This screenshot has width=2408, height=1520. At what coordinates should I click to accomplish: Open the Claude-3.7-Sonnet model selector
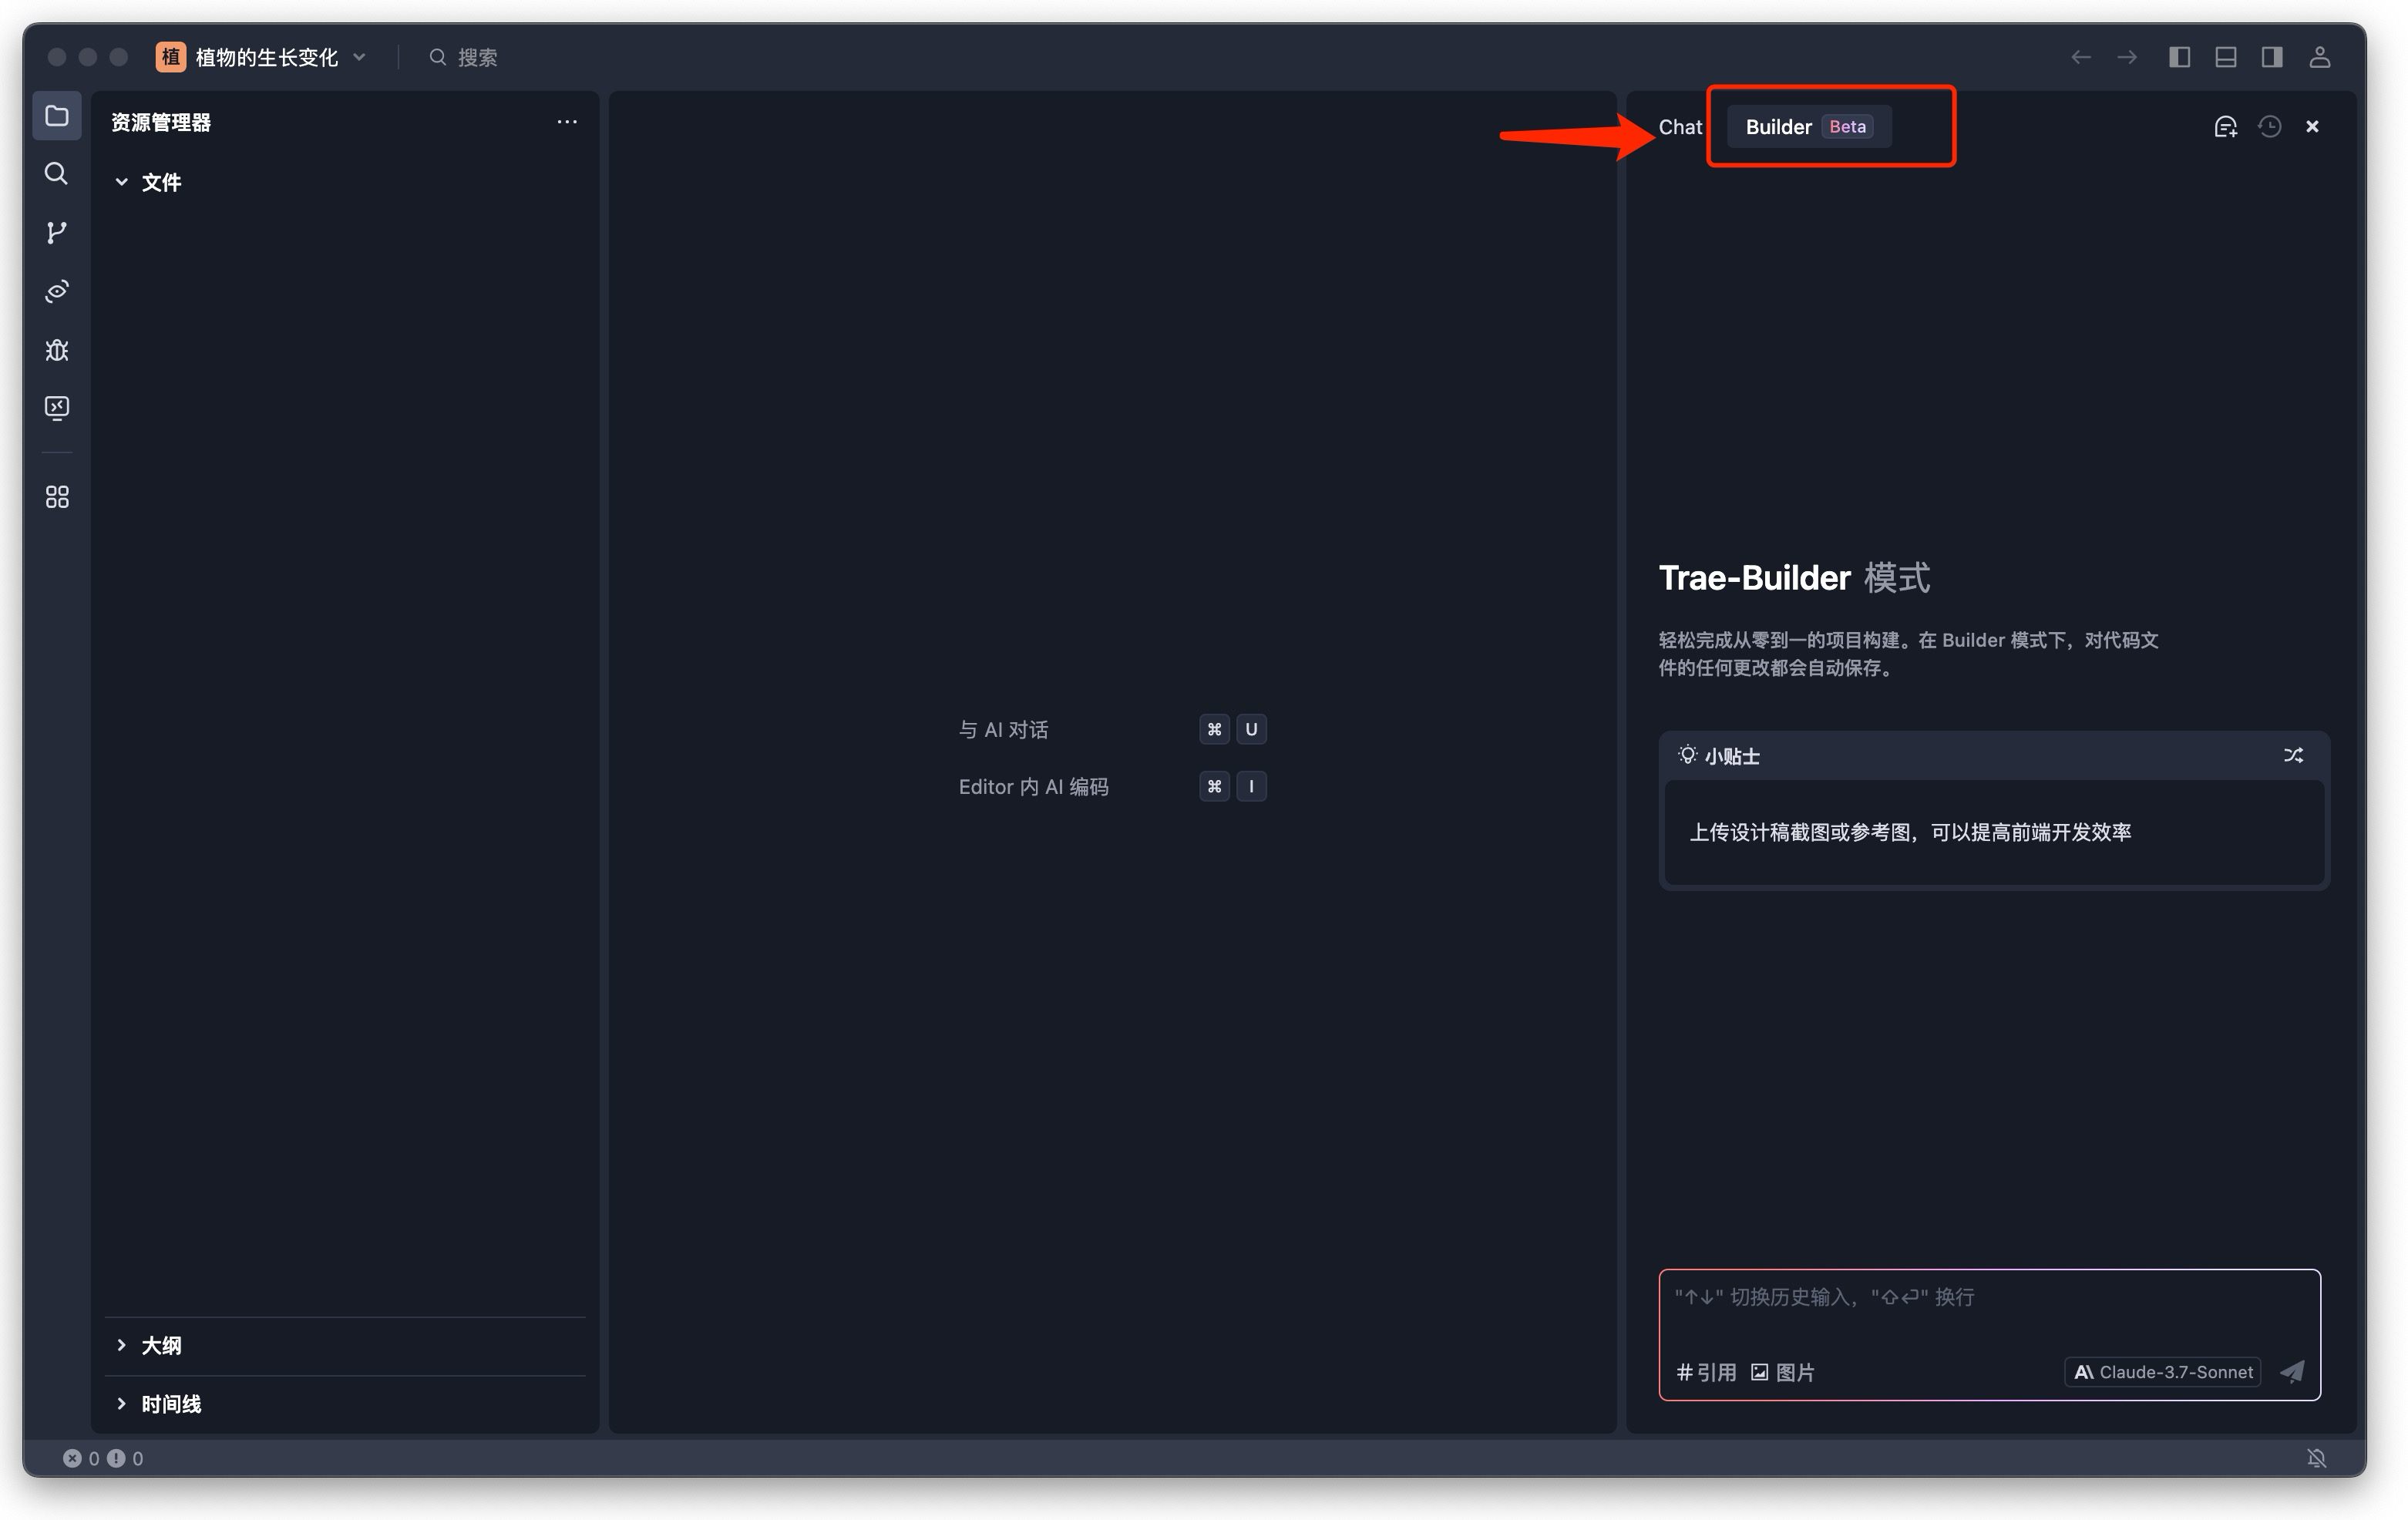2163,1372
